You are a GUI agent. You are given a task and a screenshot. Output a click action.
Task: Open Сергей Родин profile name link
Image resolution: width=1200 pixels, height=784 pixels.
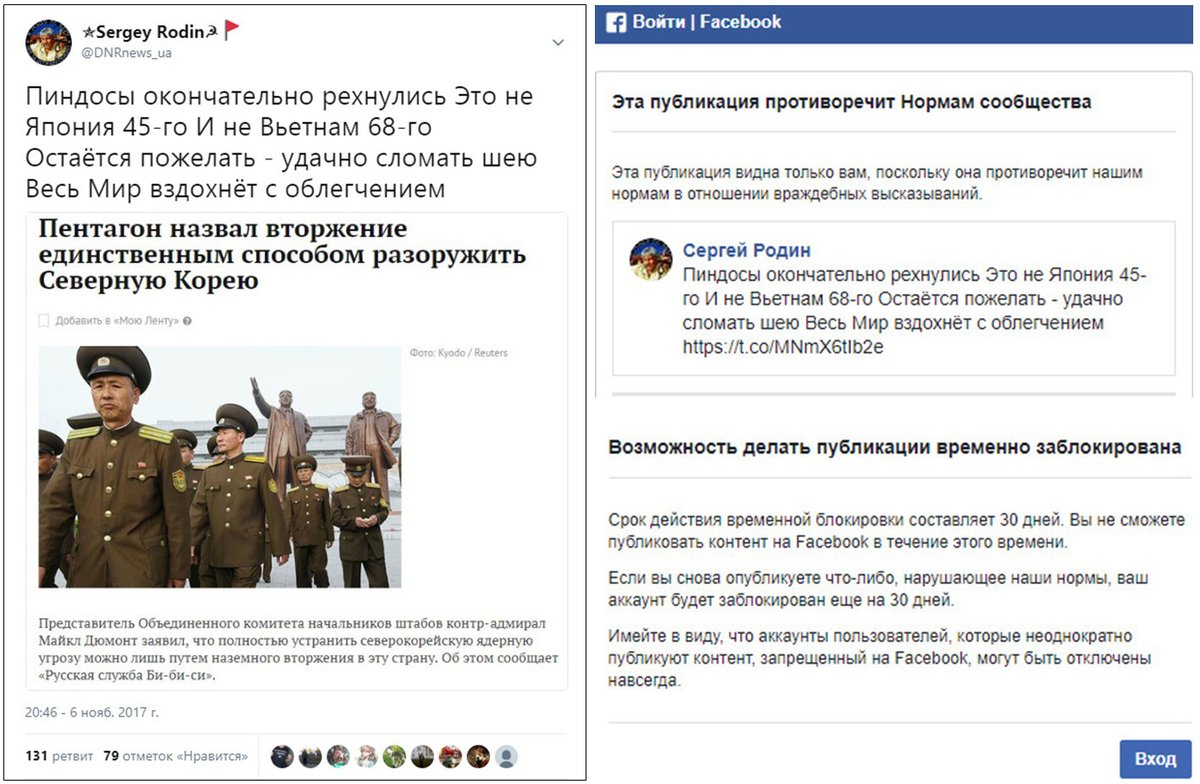[x=747, y=250]
